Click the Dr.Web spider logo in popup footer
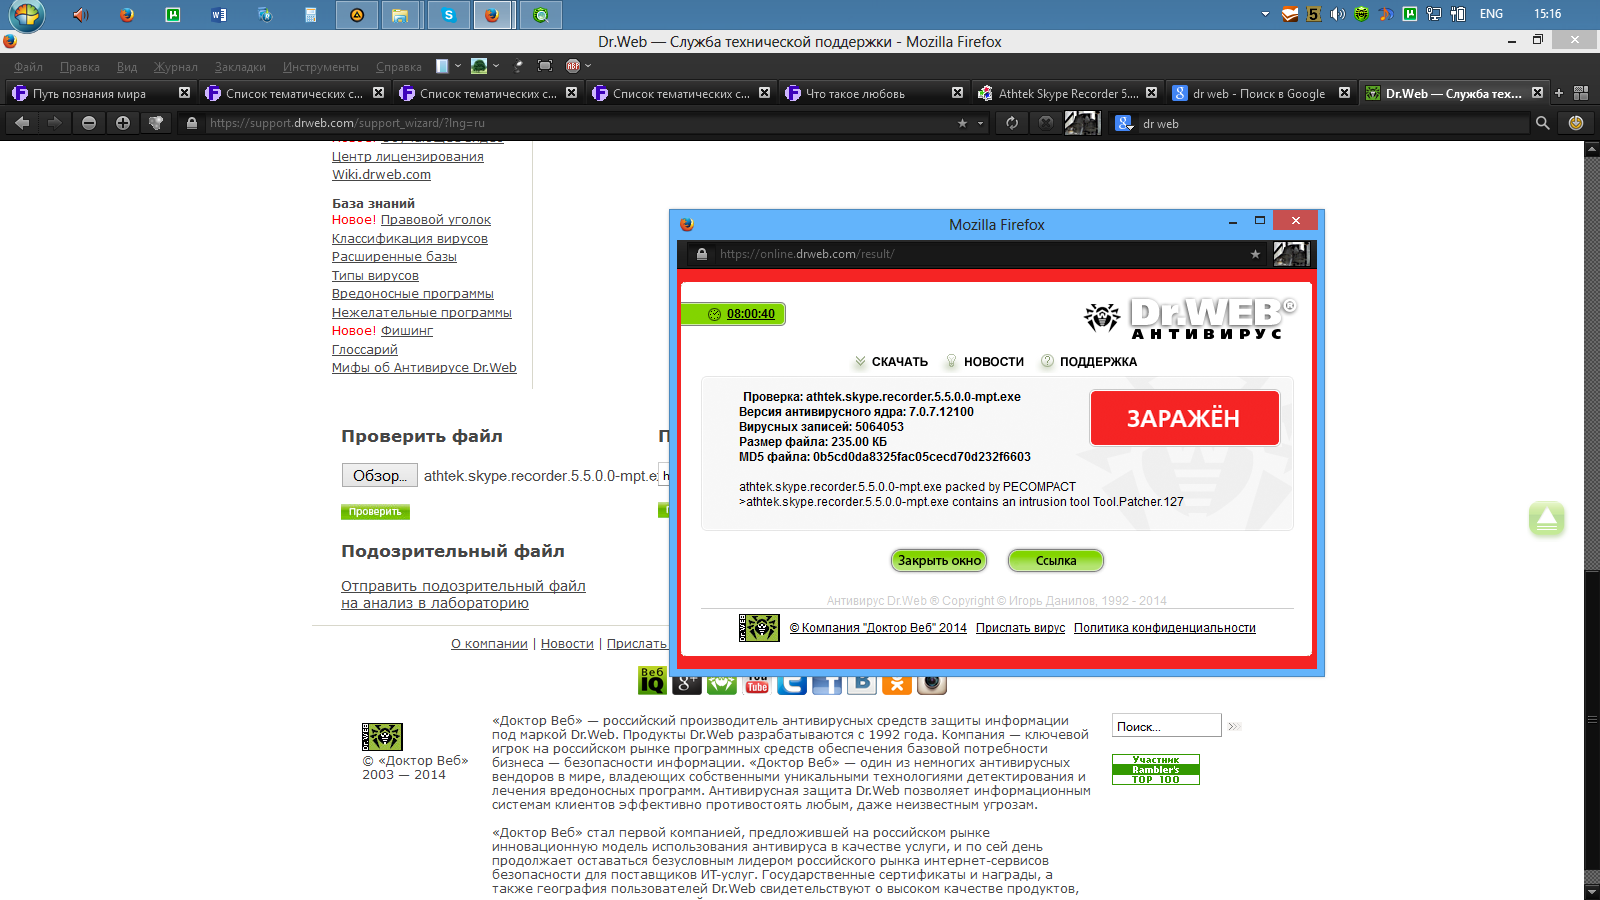 [759, 627]
